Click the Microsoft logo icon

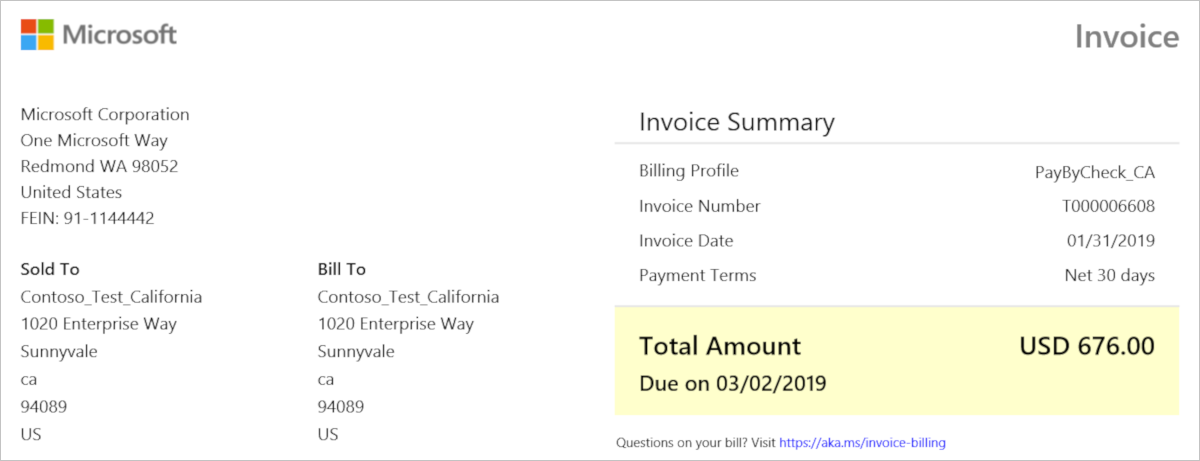[x=38, y=35]
